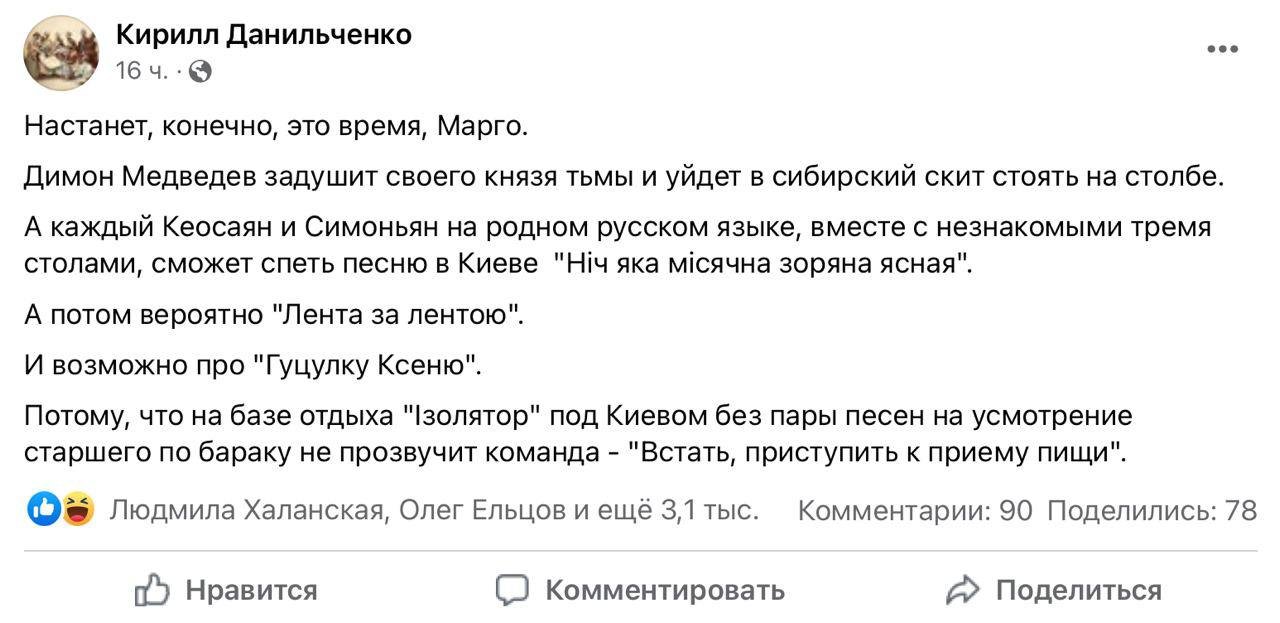The height and width of the screenshot is (623, 1280).
Task: Click the speech bubble comment icon
Action: (x=512, y=590)
